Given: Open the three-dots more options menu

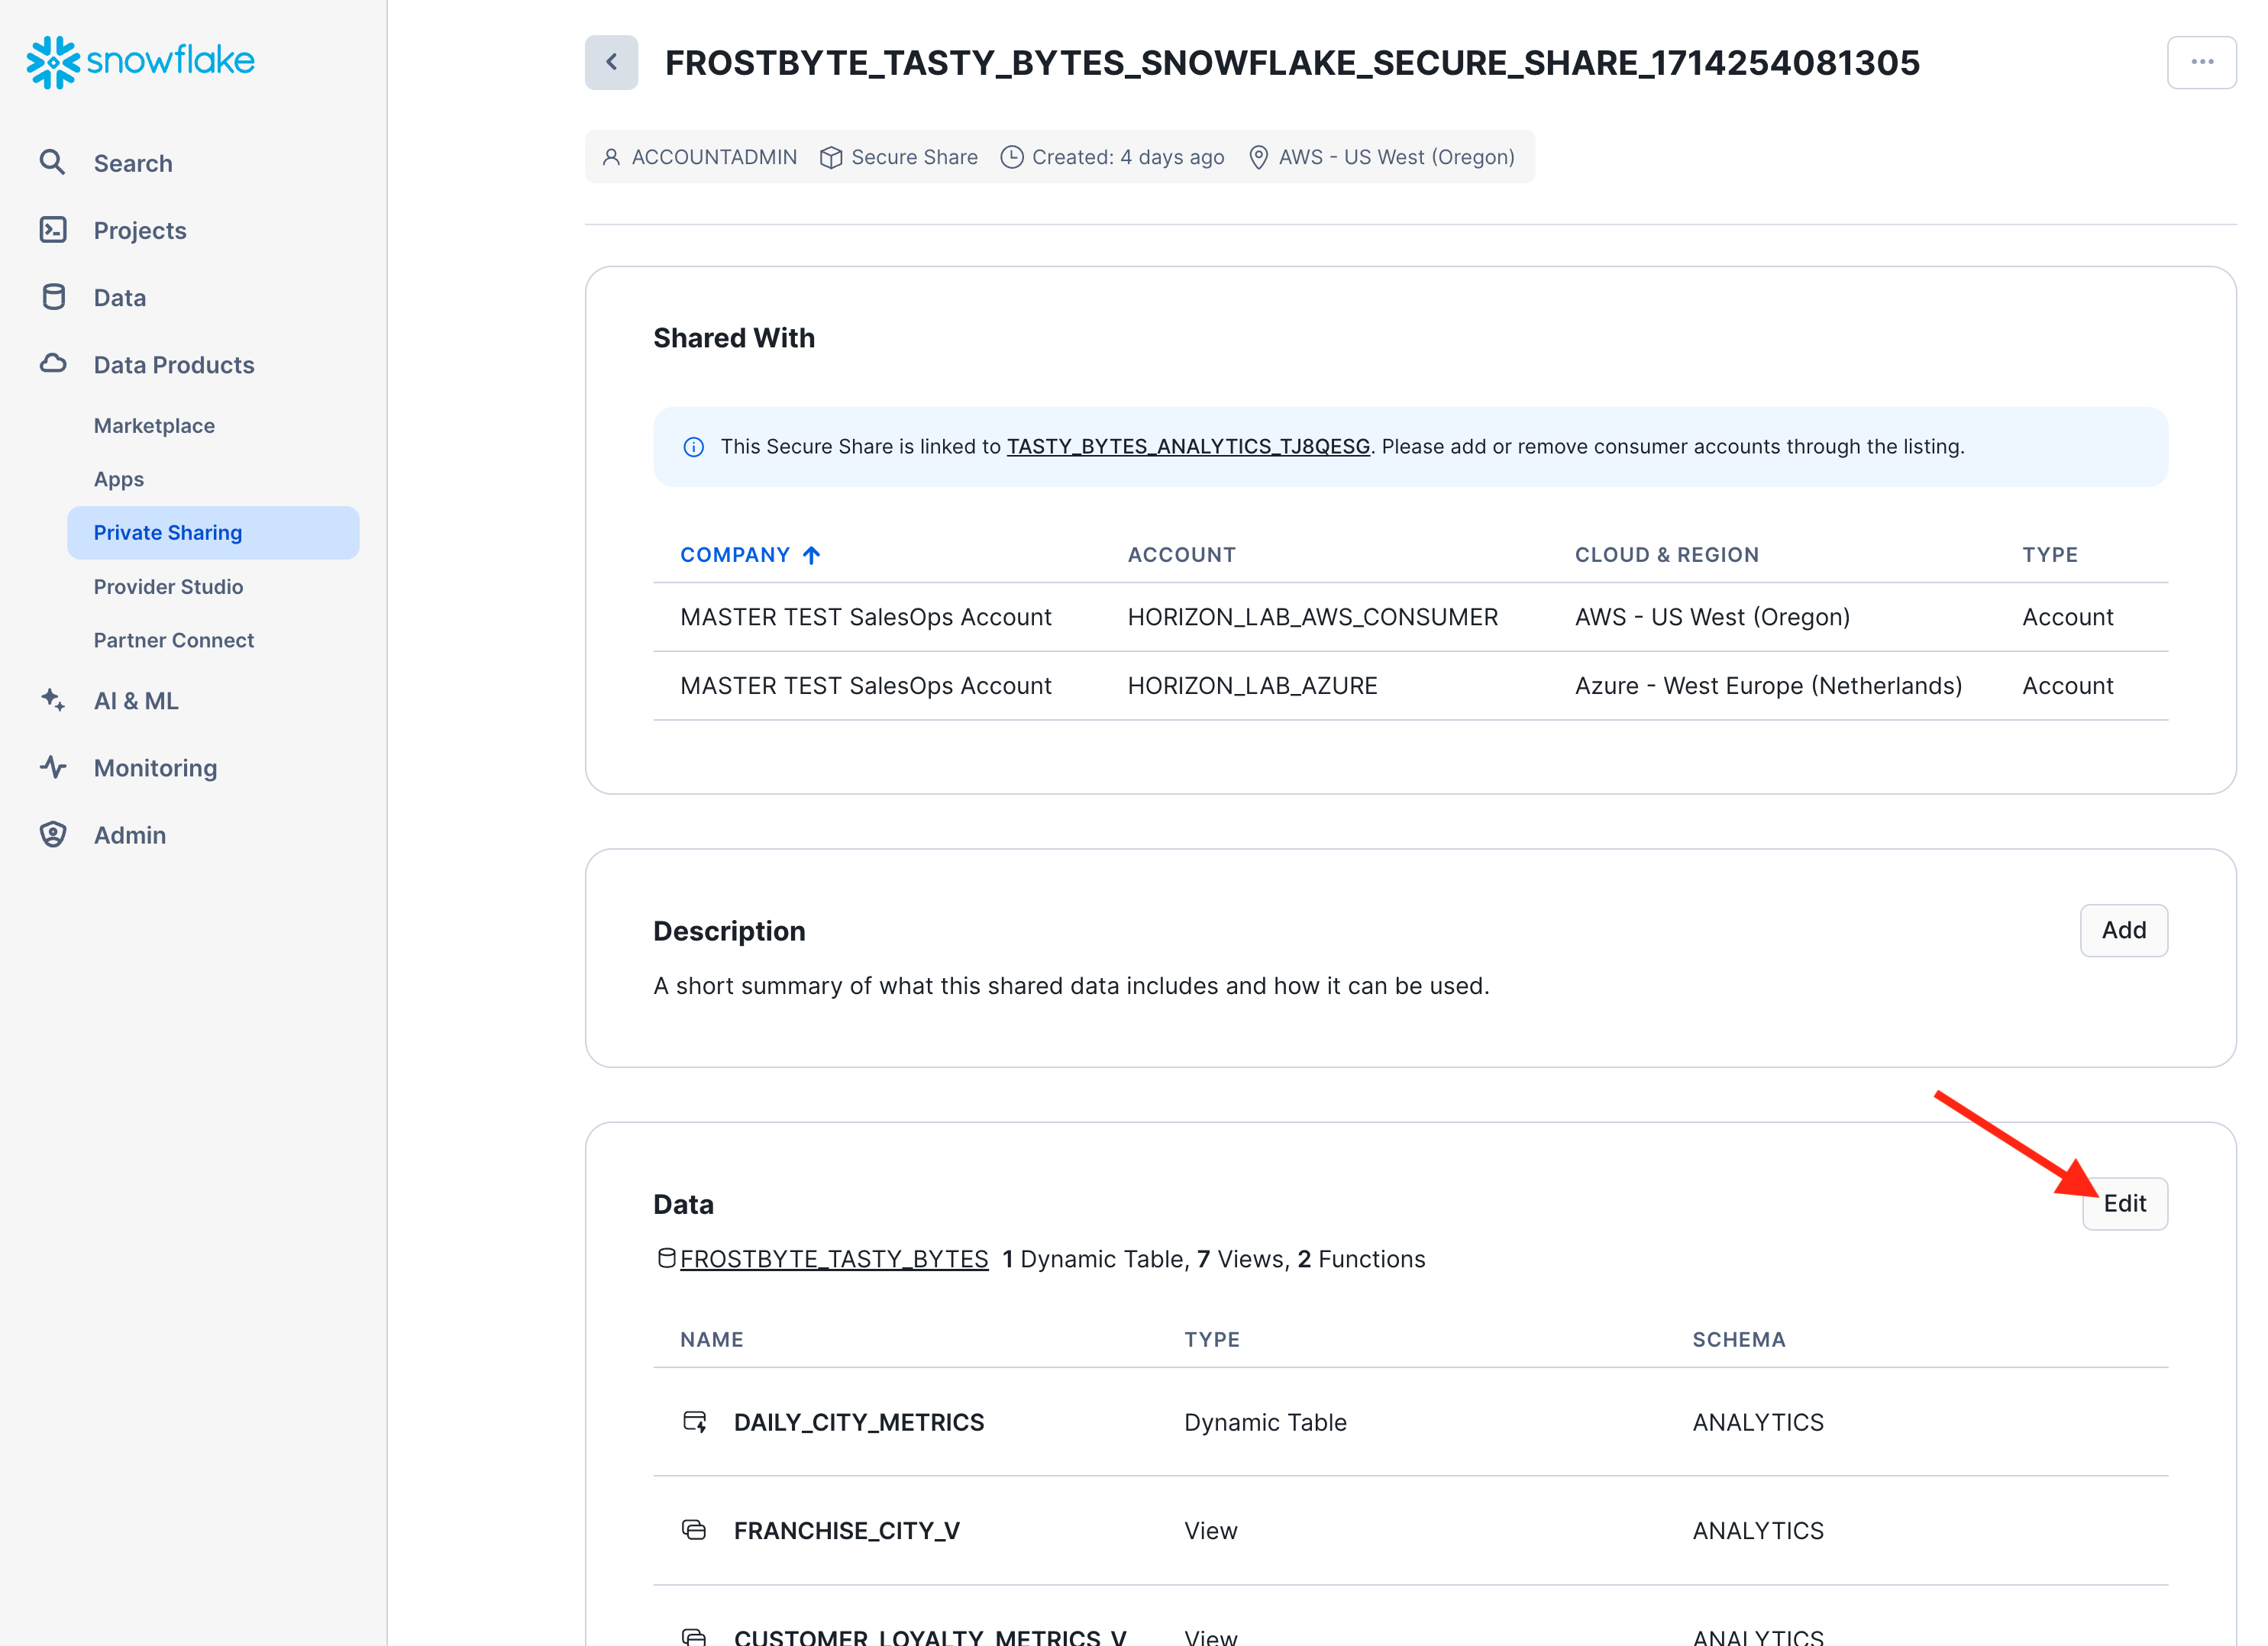Looking at the screenshot, I should (2201, 62).
